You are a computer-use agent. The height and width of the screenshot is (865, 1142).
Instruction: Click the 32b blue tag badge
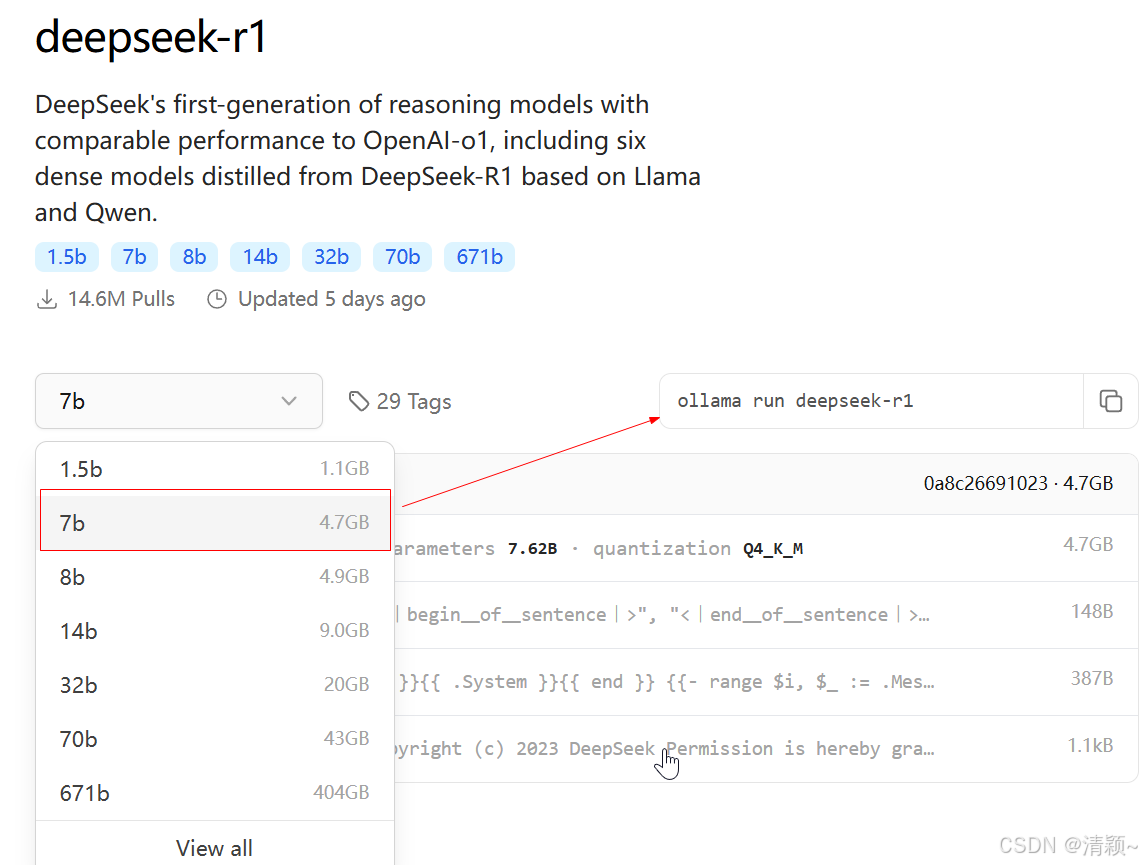(331, 257)
